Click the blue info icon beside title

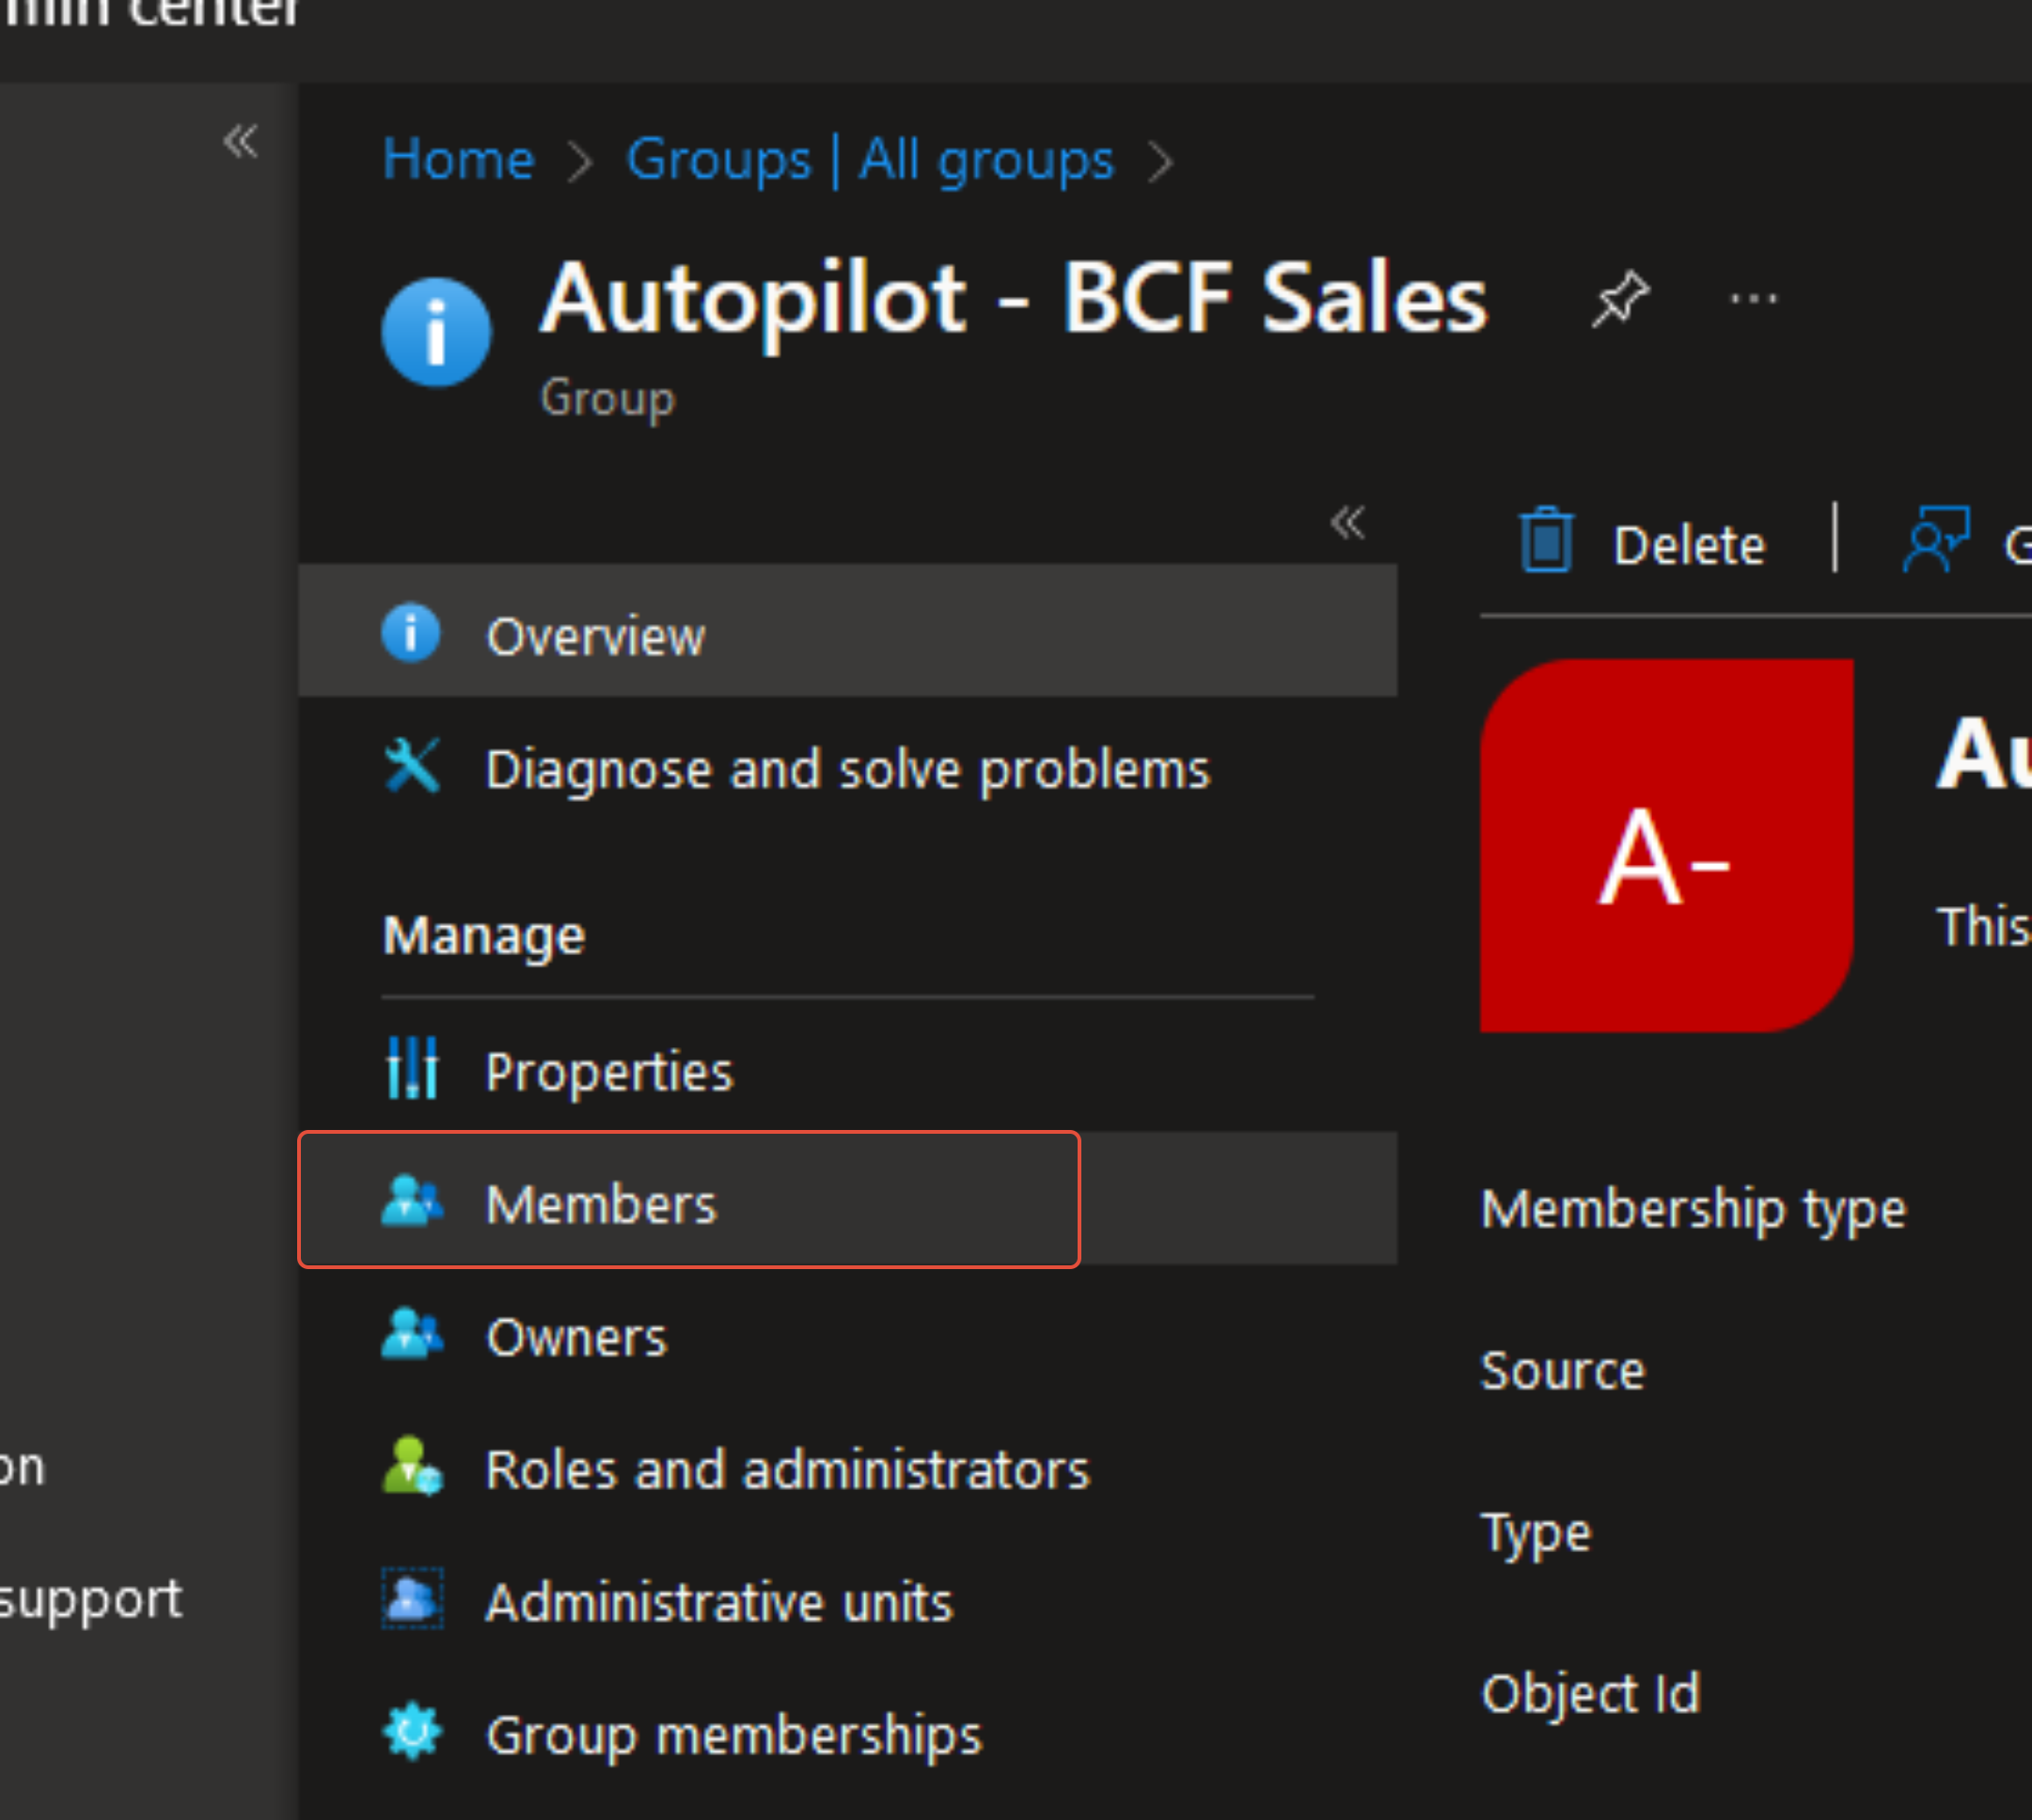pos(436,332)
